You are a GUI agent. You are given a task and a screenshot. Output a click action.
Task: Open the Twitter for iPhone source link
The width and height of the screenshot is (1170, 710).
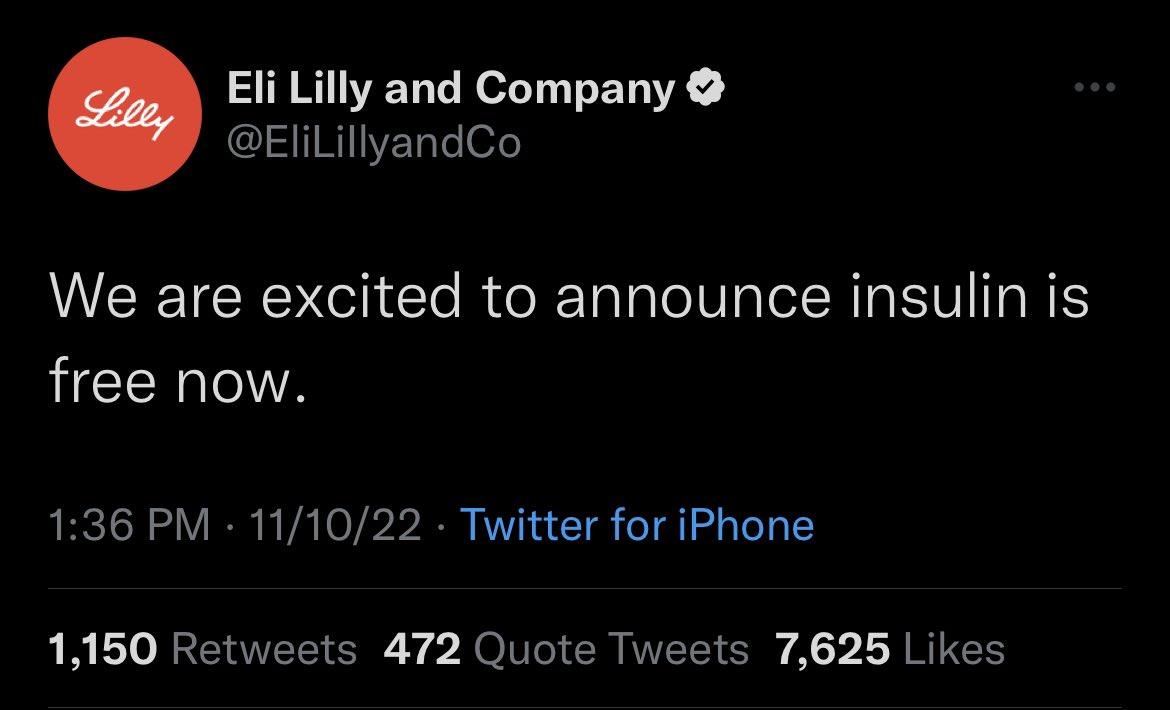[x=636, y=525]
